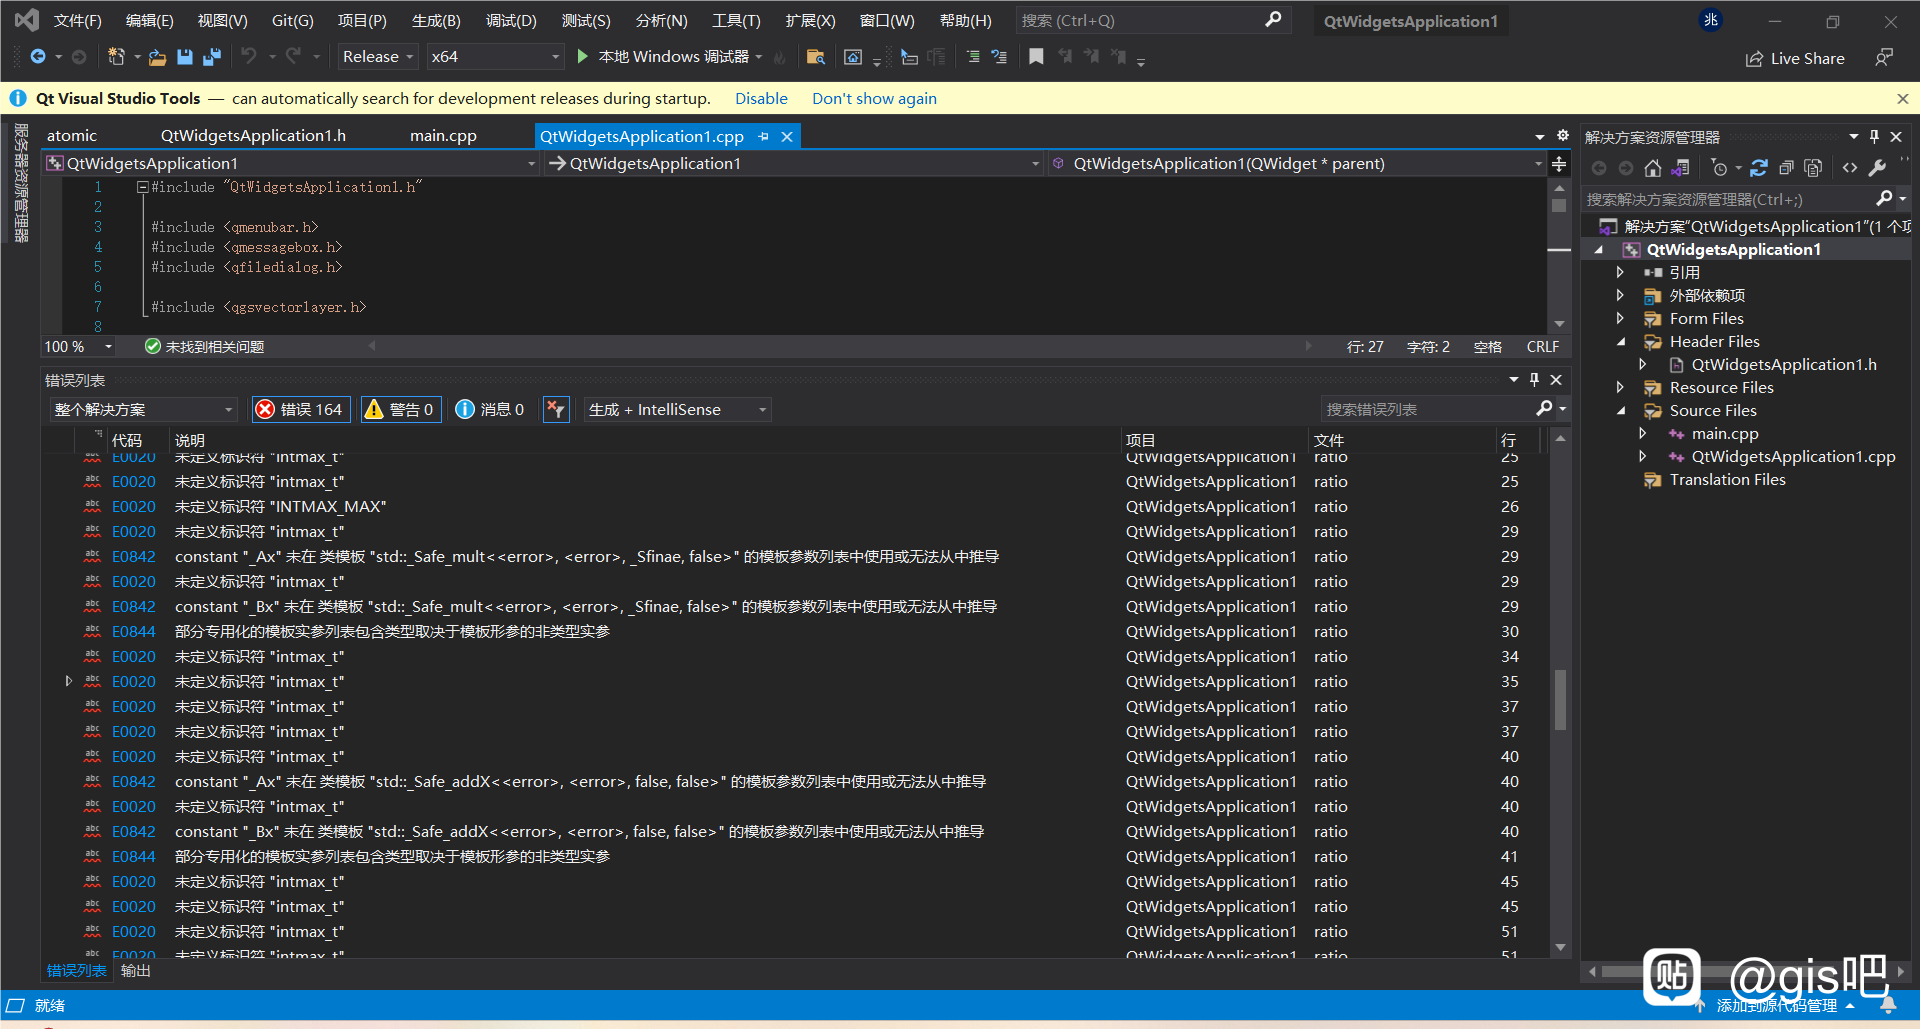Click the Live Share icon
Viewport: 1920px width, 1029px height.
point(1754,59)
